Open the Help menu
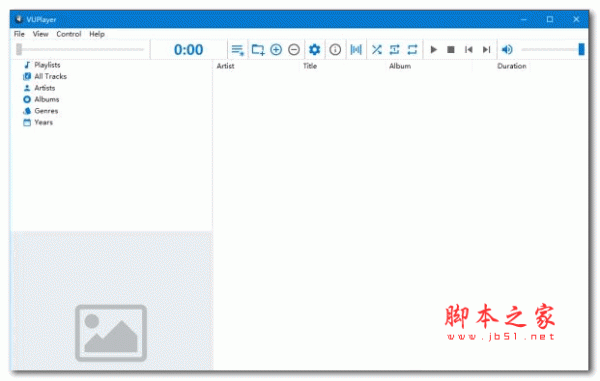Viewport: 600px width, 381px height. [97, 34]
